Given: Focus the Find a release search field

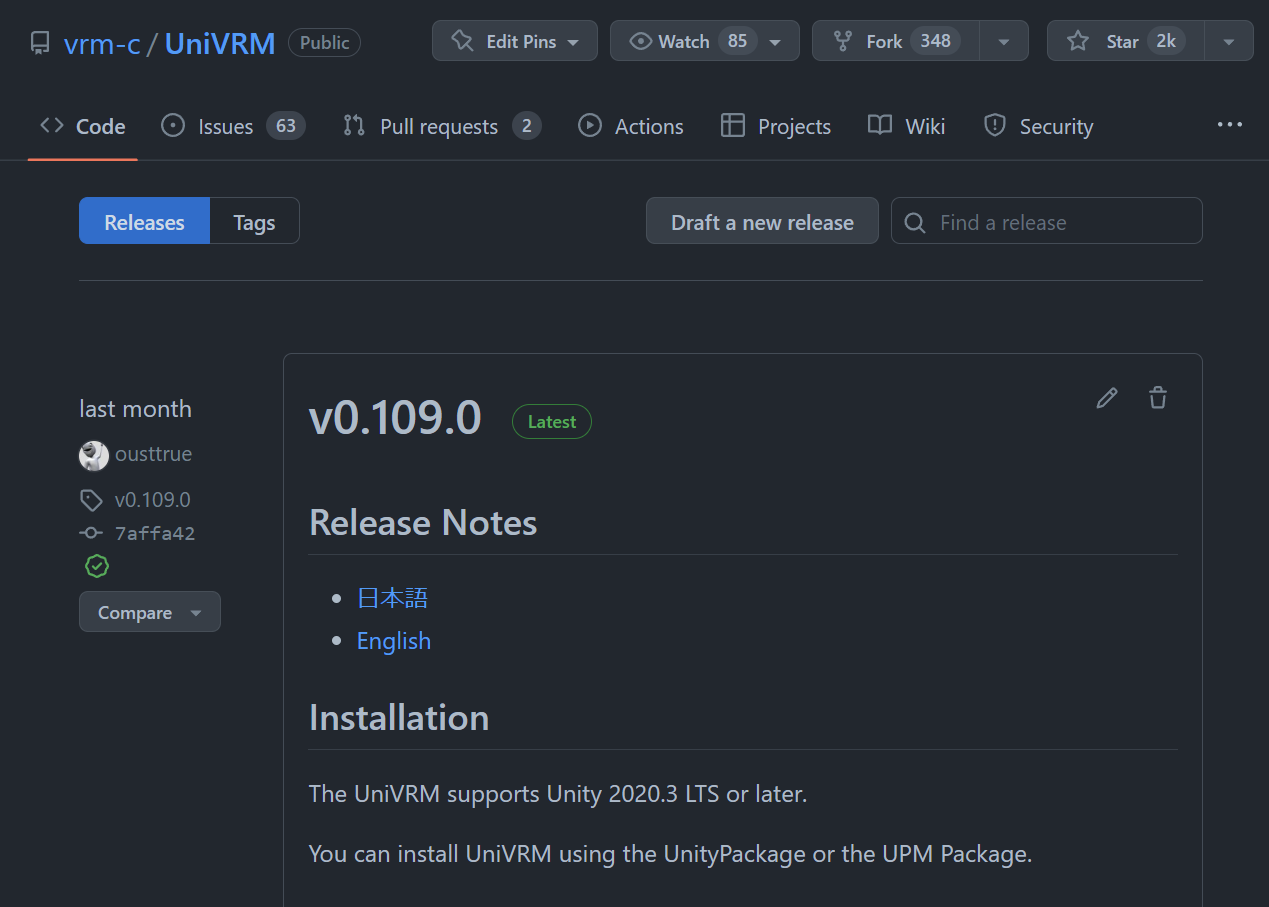Looking at the screenshot, I should [1047, 221].
